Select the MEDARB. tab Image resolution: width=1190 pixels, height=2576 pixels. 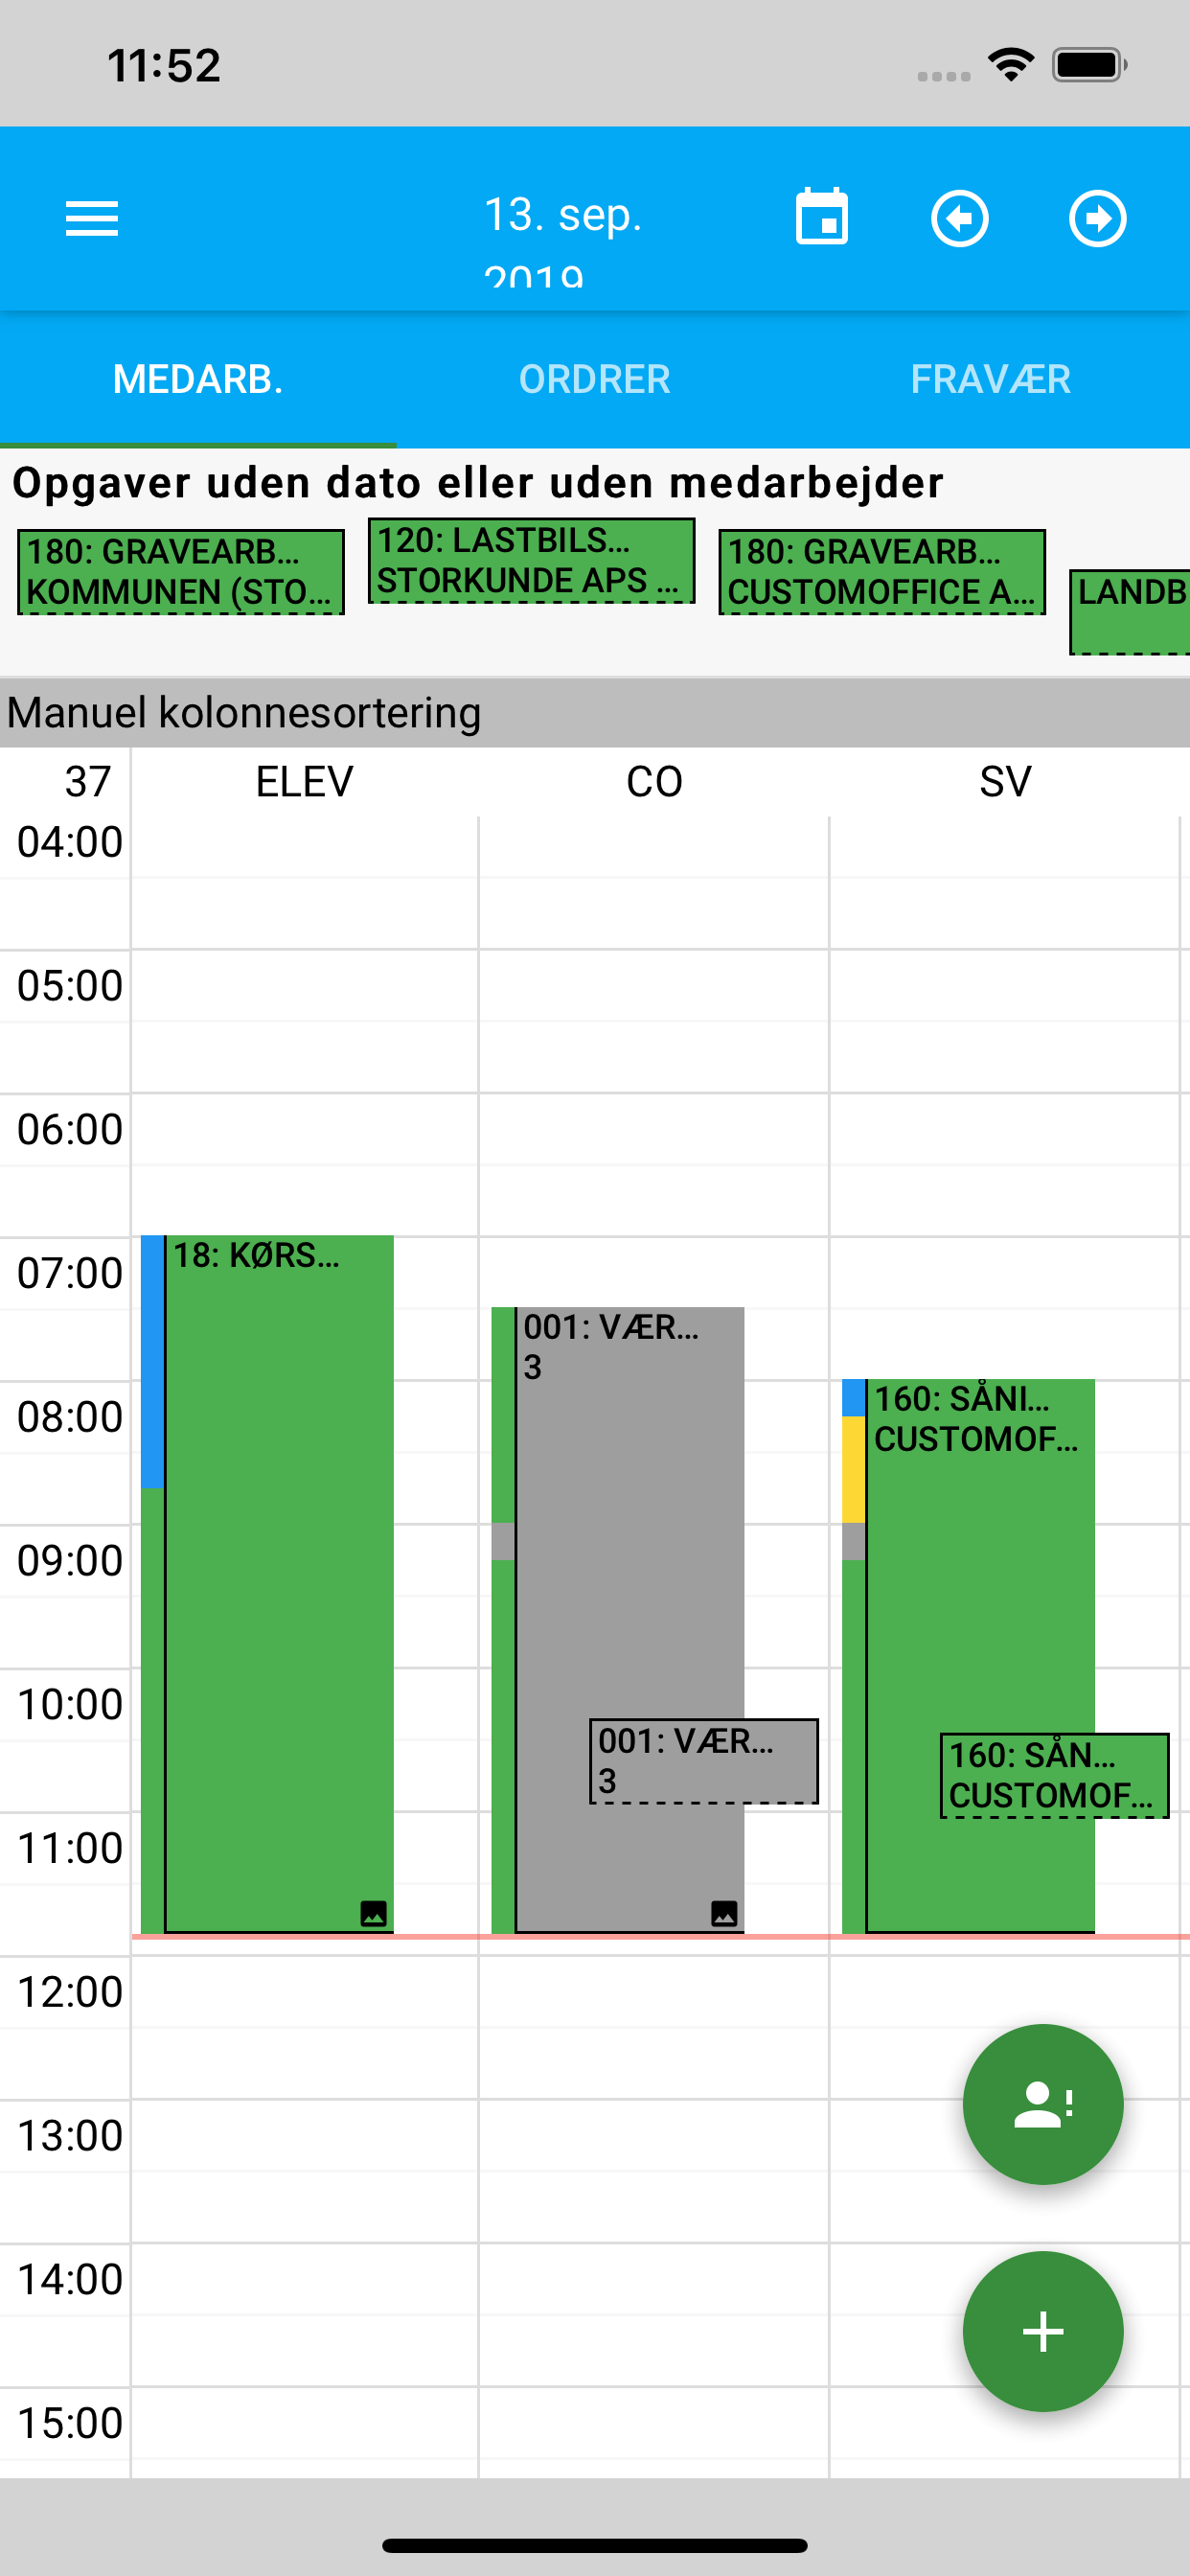click(x=197, y=379)
